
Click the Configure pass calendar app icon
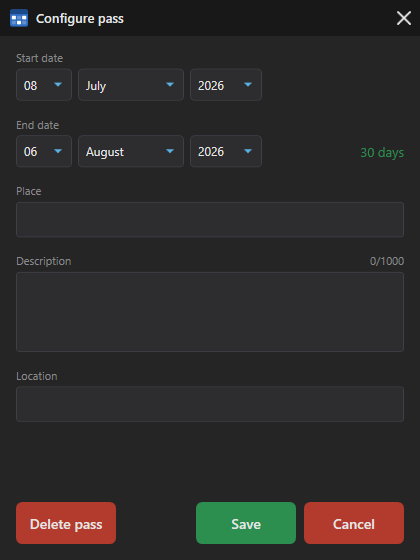(x=19, y=18)
